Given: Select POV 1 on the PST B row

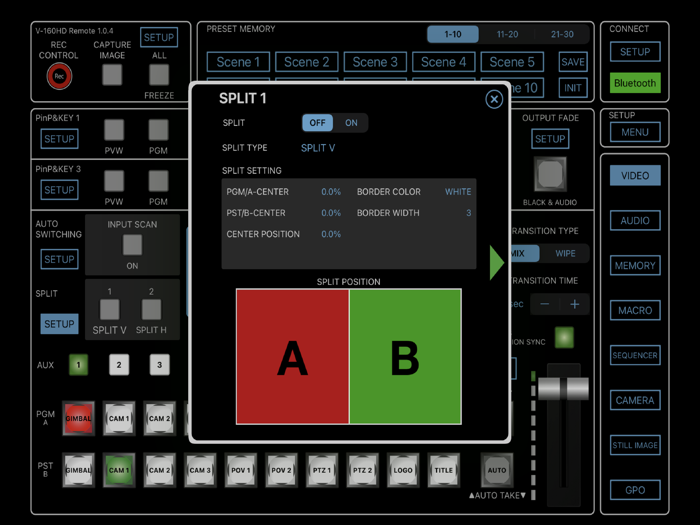Looking at the screenshot, I should [241, 470].
